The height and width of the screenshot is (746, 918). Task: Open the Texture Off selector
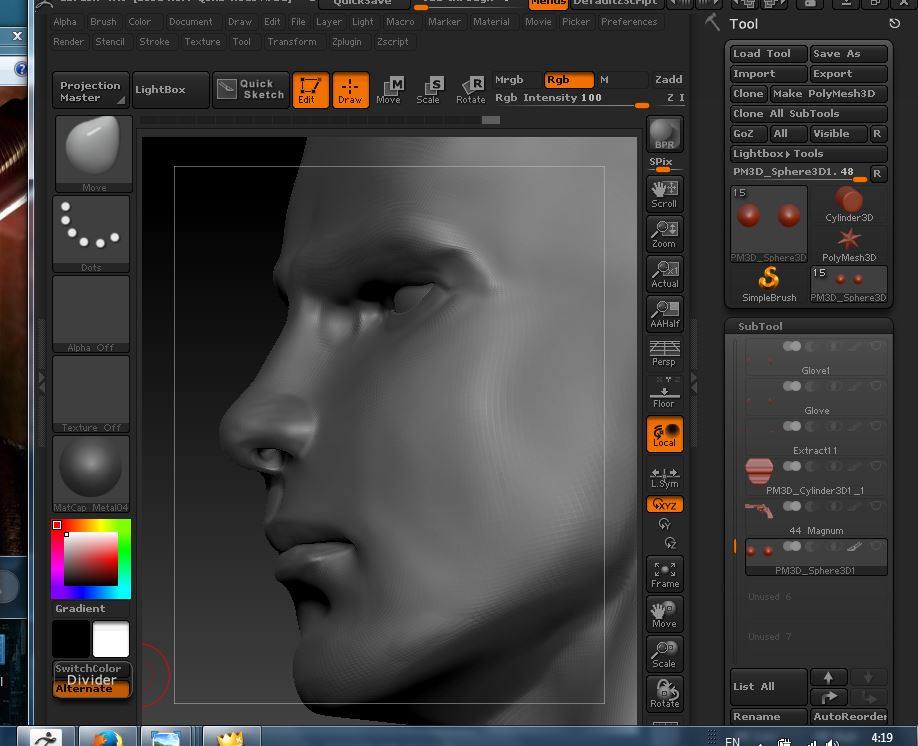click(91, 393)
